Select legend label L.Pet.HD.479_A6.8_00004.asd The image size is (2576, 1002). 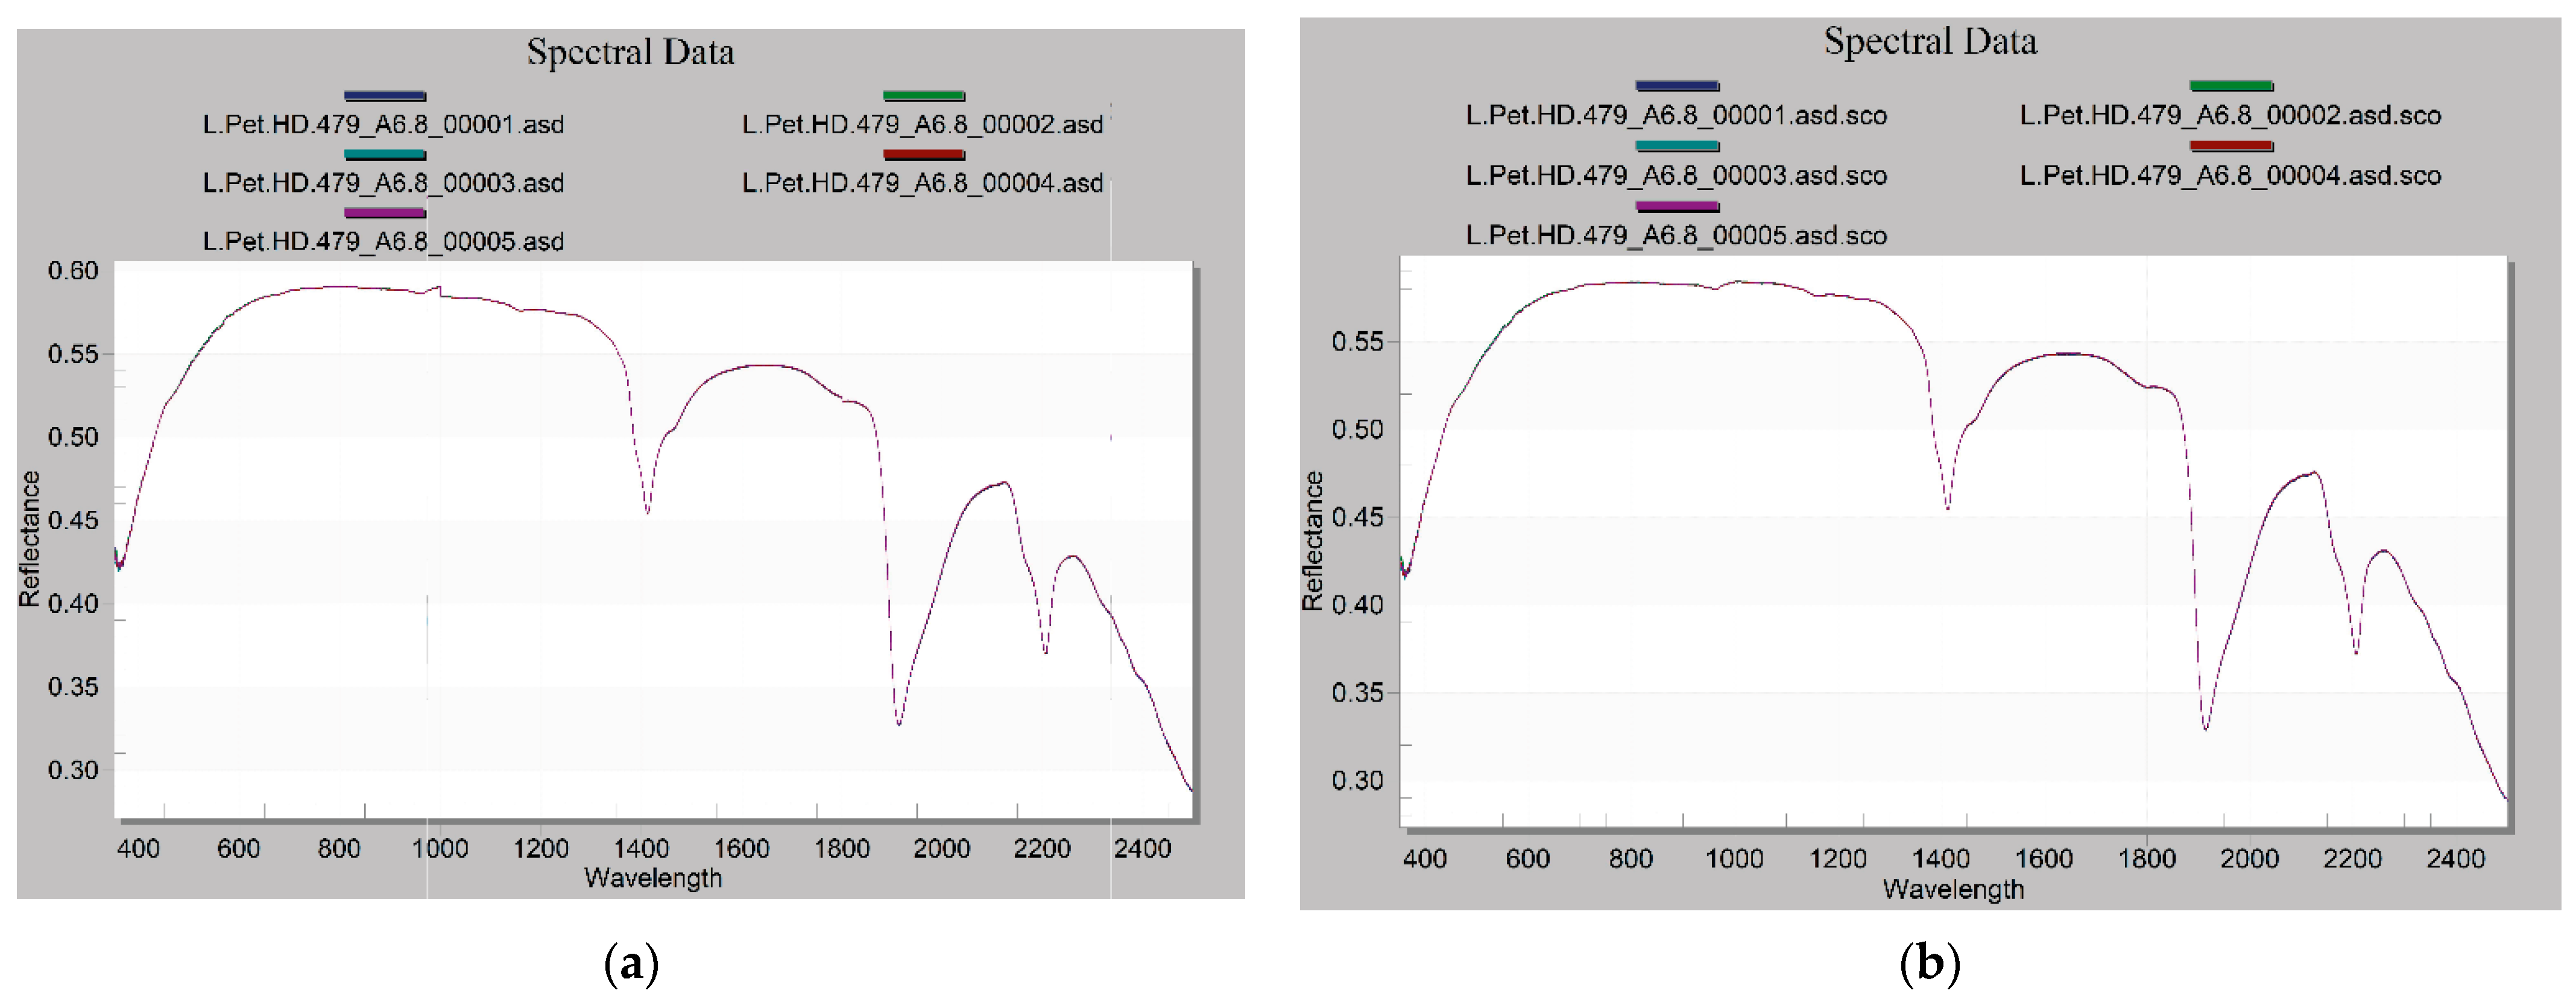(x=922, y=184)
